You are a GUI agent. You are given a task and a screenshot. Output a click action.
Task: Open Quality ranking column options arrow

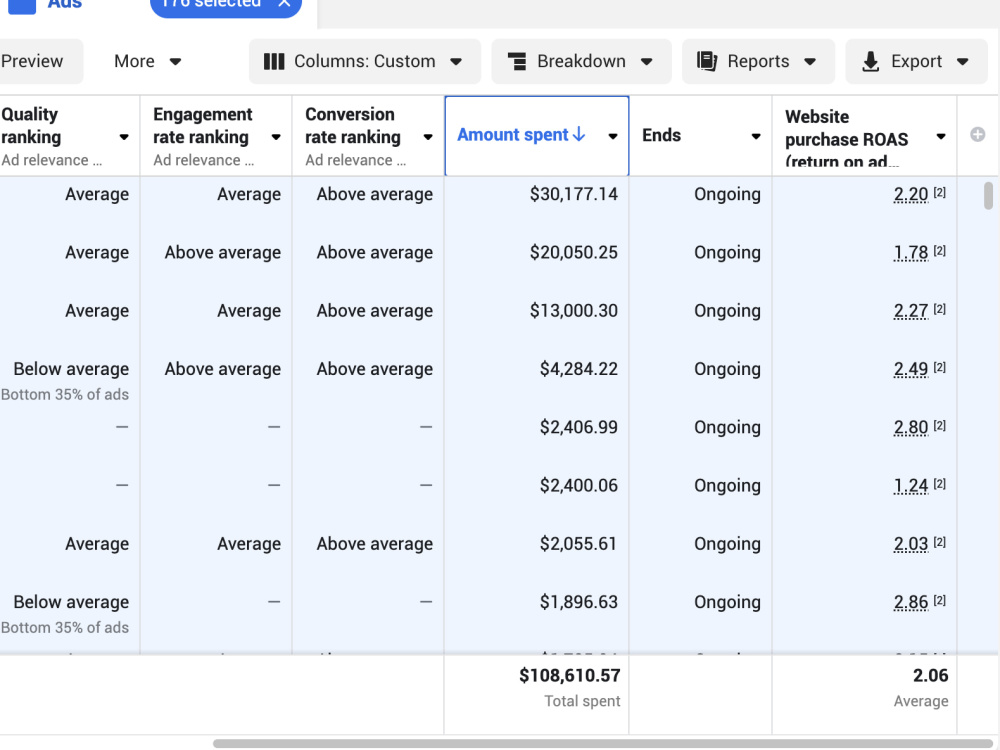point(124,136)
